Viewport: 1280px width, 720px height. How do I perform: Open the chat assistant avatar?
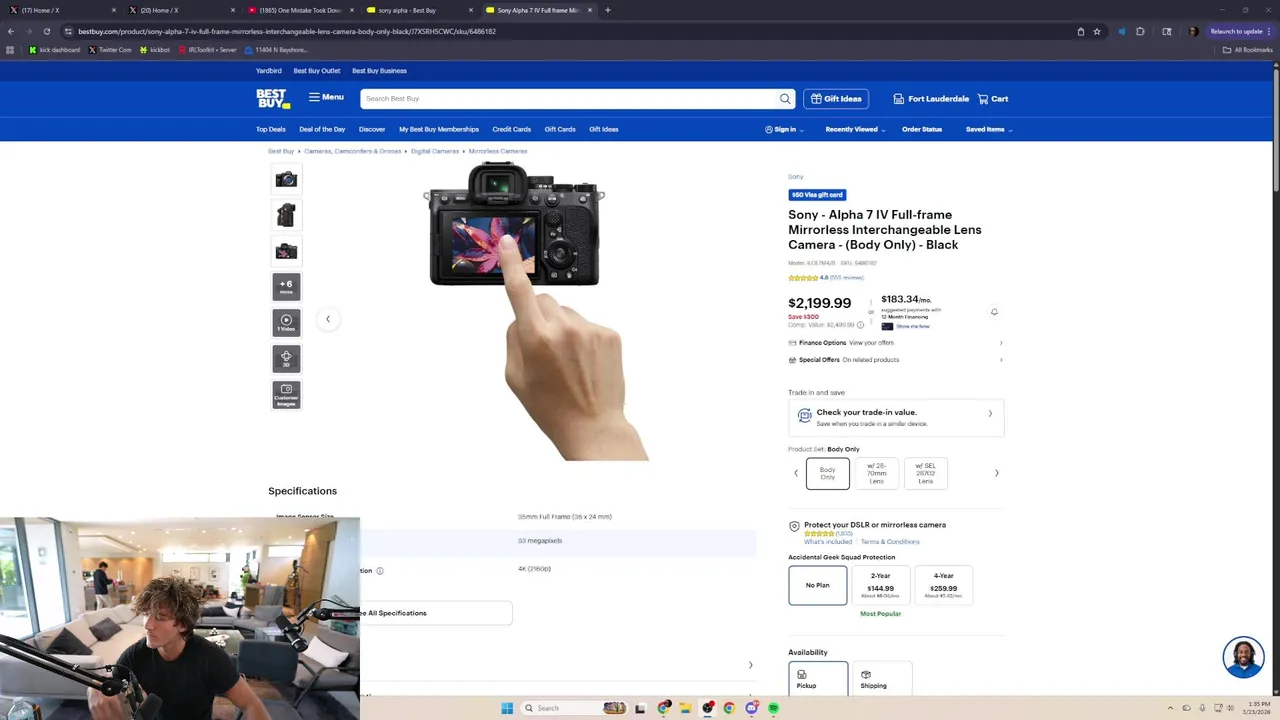[x=1243, y=657]
